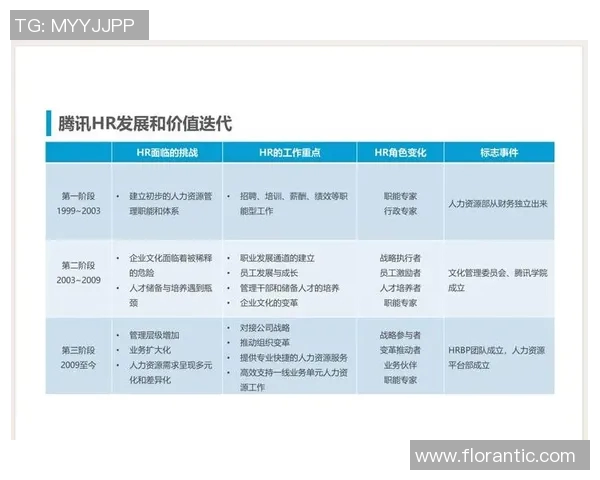This screenshot has width=600, height=480.
Task: Click bullet "管理干部和储备人才的培养"
Action: coord(289,288)
